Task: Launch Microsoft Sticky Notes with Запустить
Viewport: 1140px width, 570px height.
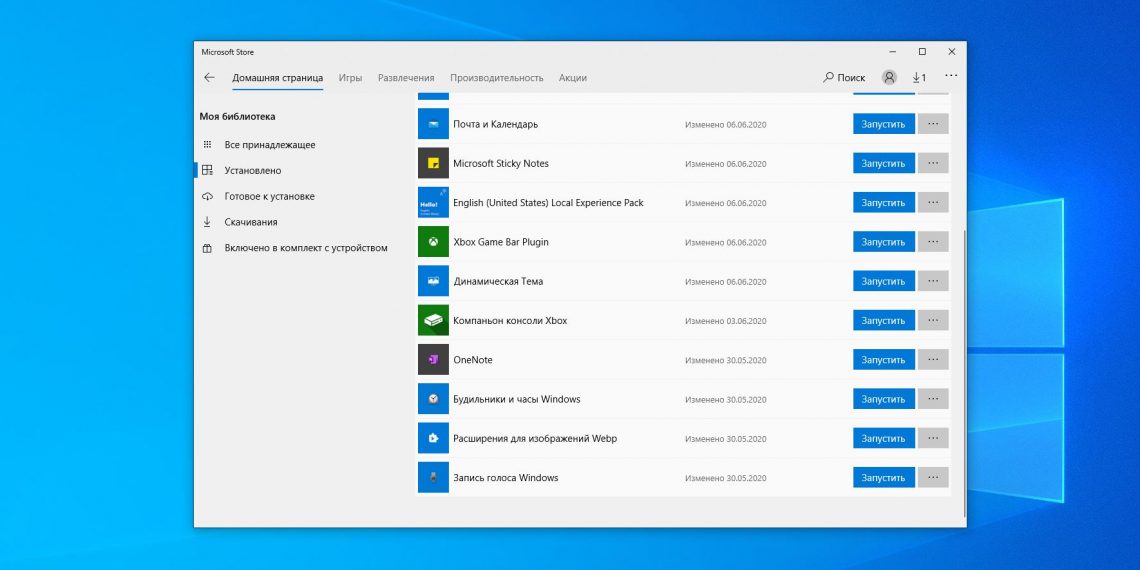Action: [883, 163]
